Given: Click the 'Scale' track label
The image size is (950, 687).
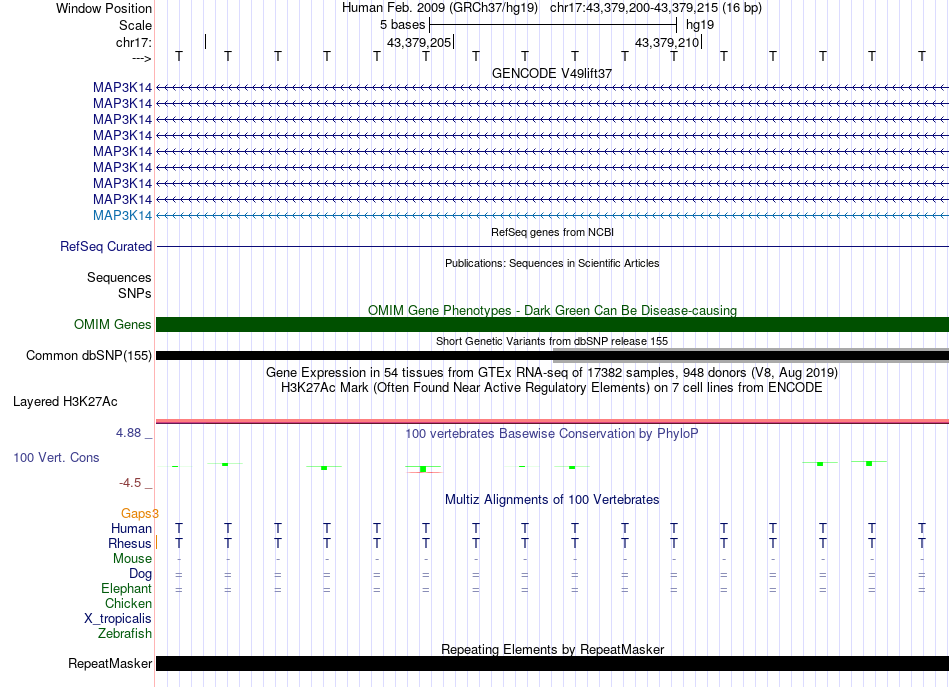Looking at the screenshot, I should pyautogui.click(x=135, y=25).
